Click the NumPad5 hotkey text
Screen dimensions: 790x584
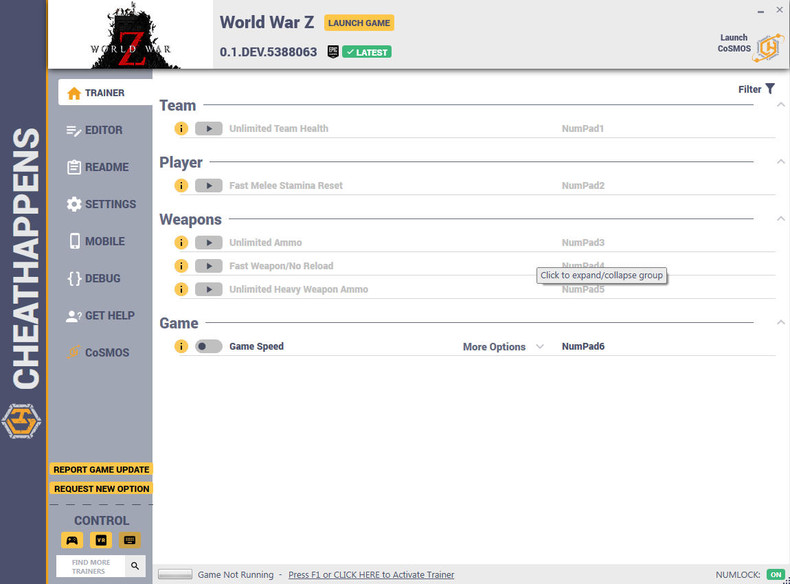point(583,290)
